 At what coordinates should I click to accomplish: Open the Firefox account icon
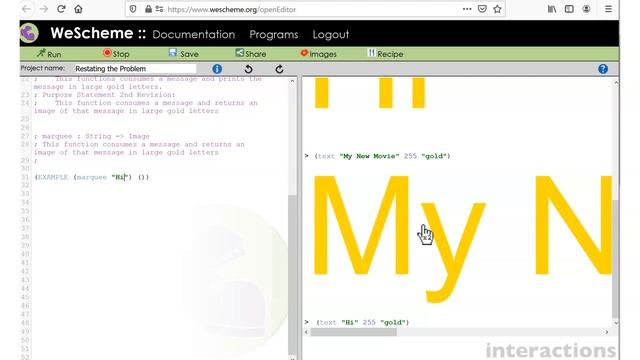point(586,9)
